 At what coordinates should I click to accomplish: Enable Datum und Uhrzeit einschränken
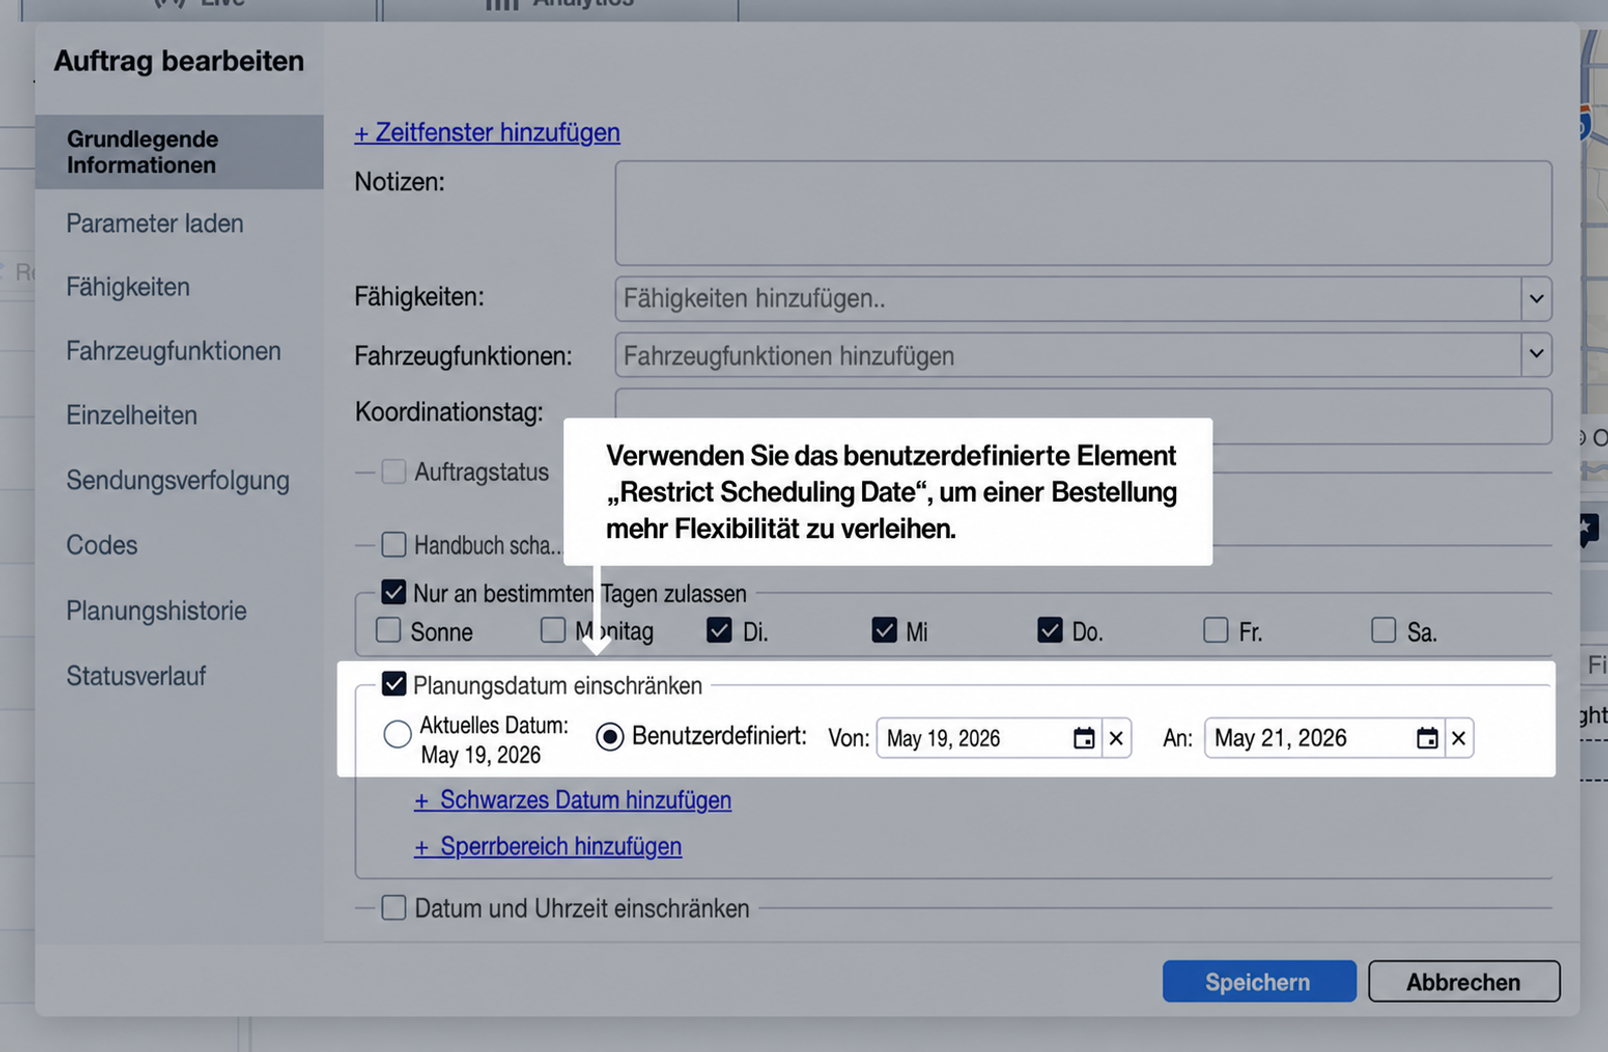pos(394,908)
